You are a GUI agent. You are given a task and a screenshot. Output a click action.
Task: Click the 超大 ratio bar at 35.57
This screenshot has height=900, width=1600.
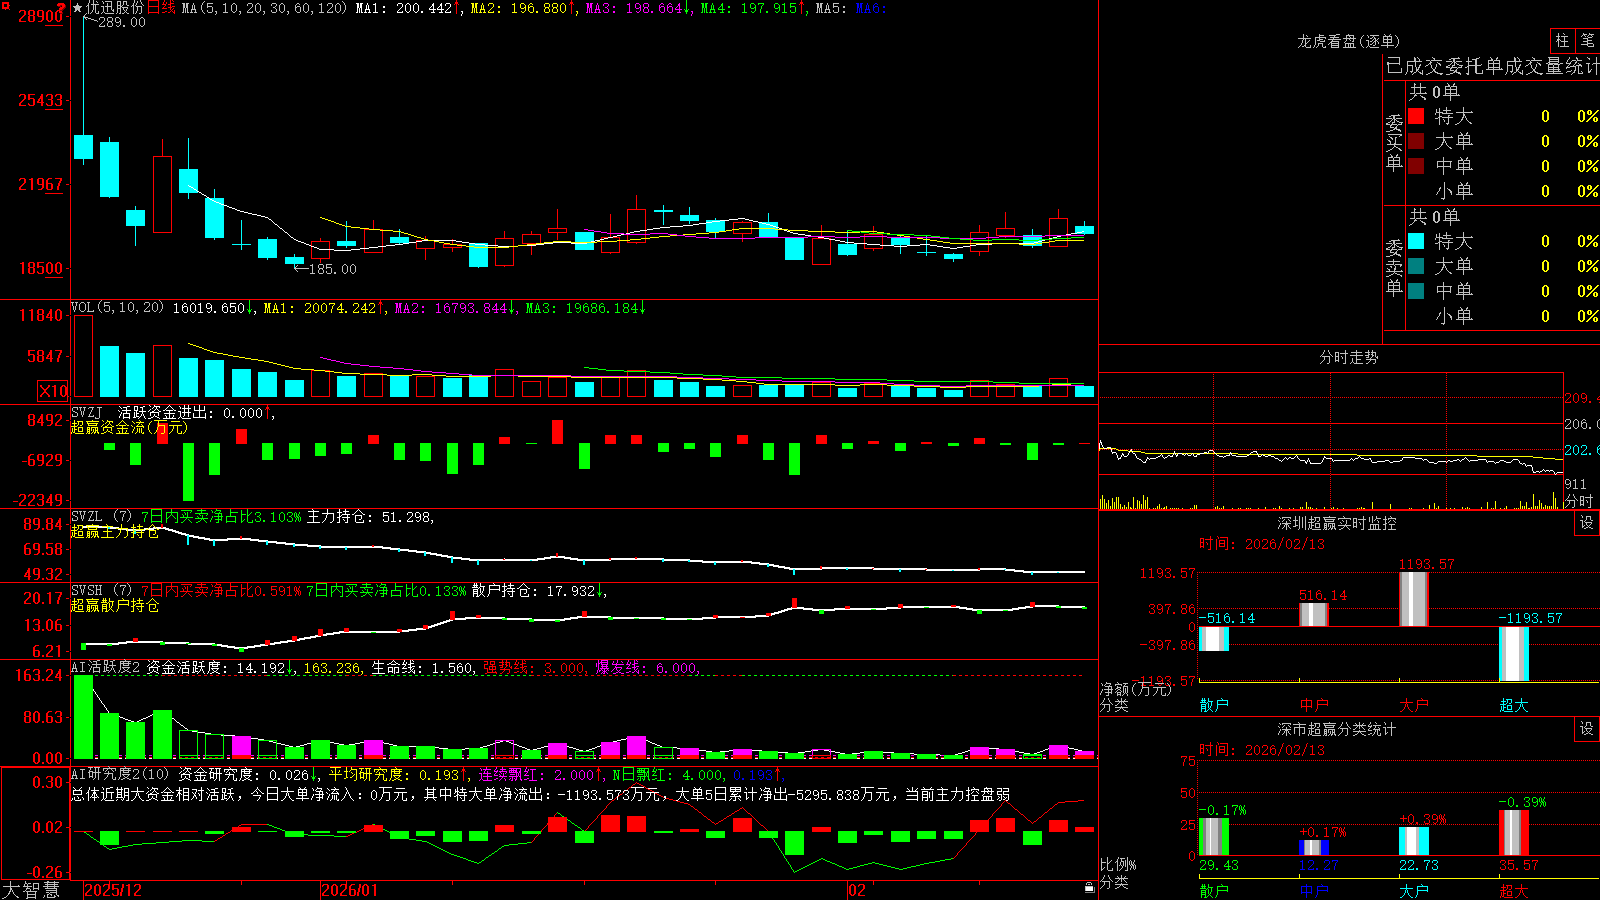[1514, 833]
